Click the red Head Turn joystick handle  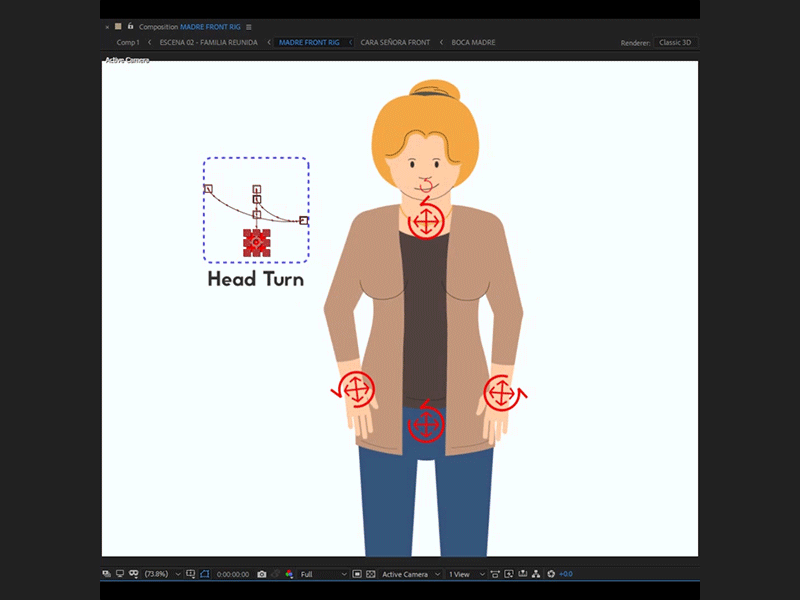pos(256,243)
